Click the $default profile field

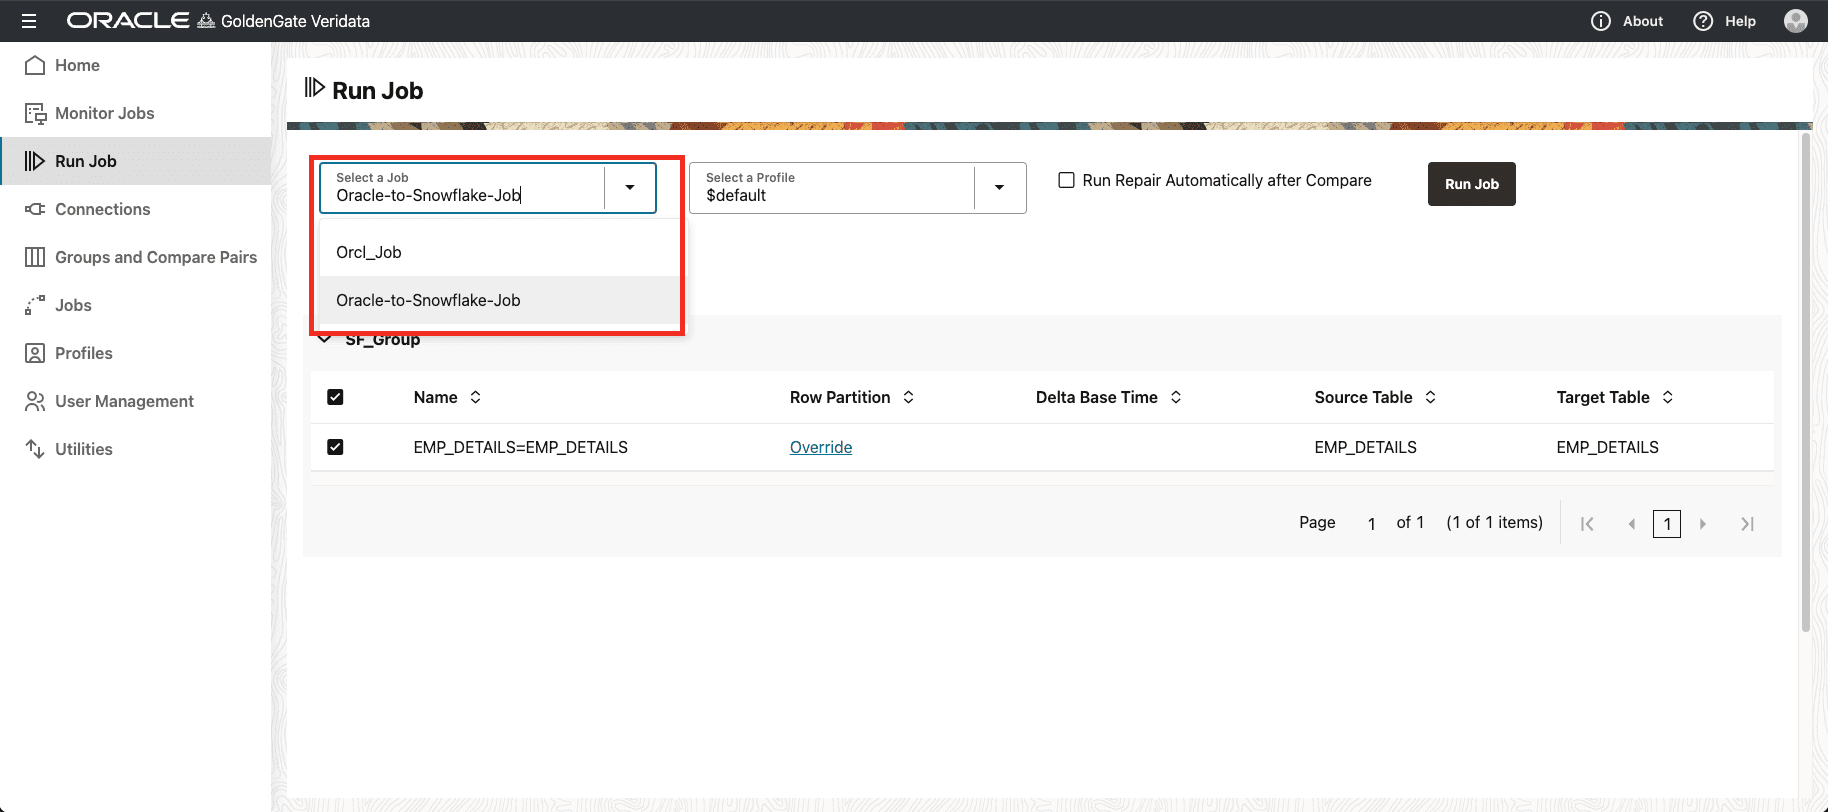click(x=831, y=188)
